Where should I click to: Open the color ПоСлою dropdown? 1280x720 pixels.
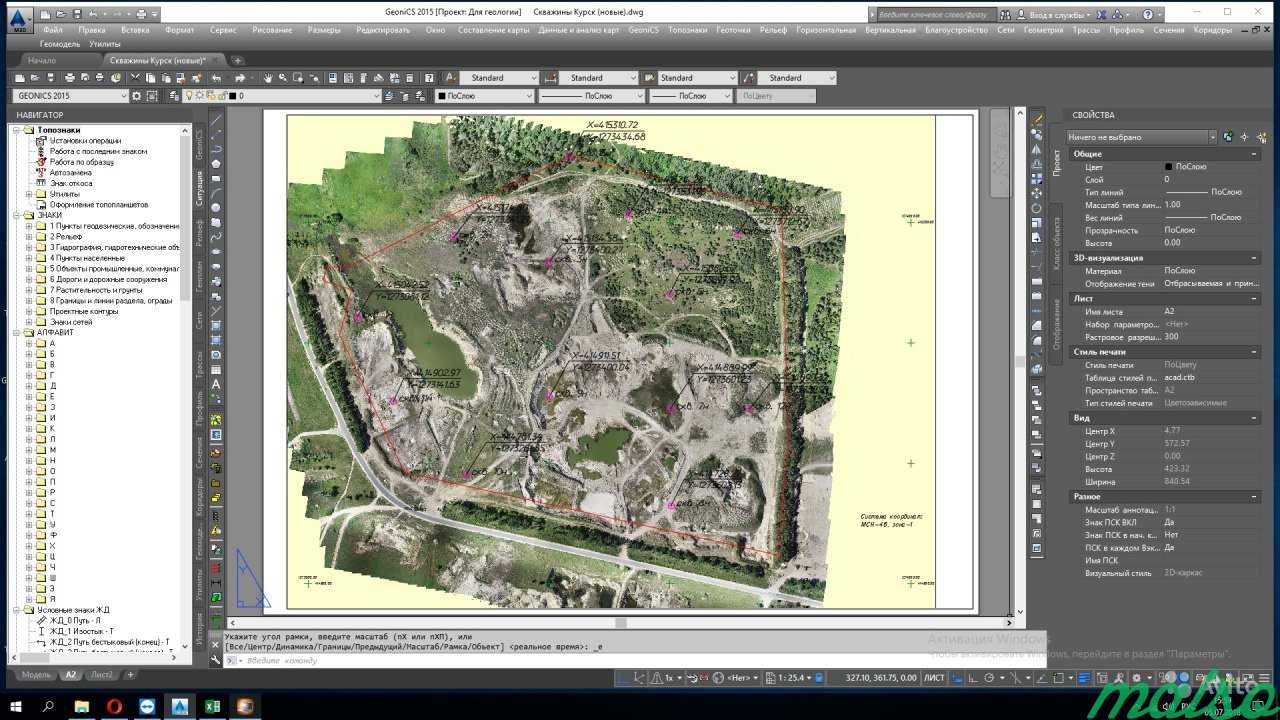pyautogui.click(x=485, y=96)
